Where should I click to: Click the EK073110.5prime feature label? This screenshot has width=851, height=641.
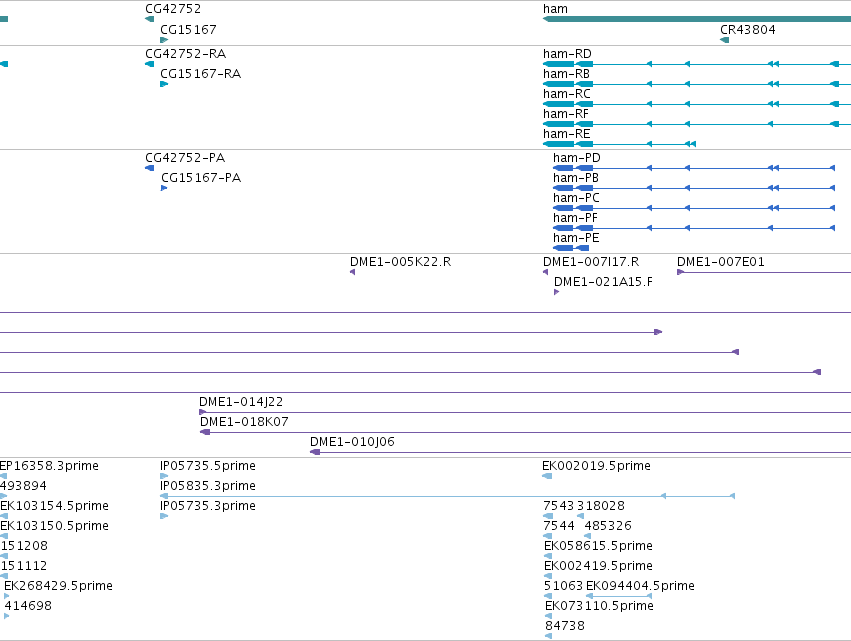(x=599, y=606)
